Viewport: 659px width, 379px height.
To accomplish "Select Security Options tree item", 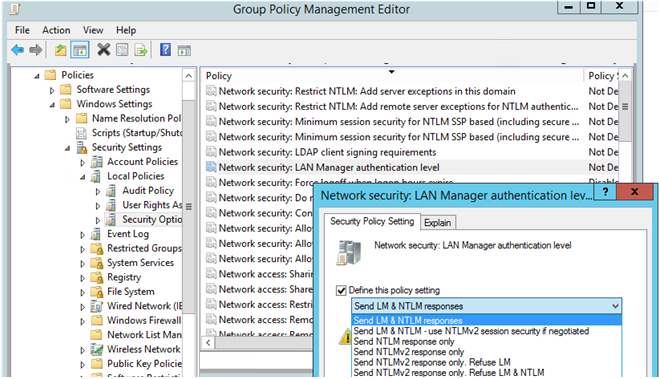I will pos(152,219).
